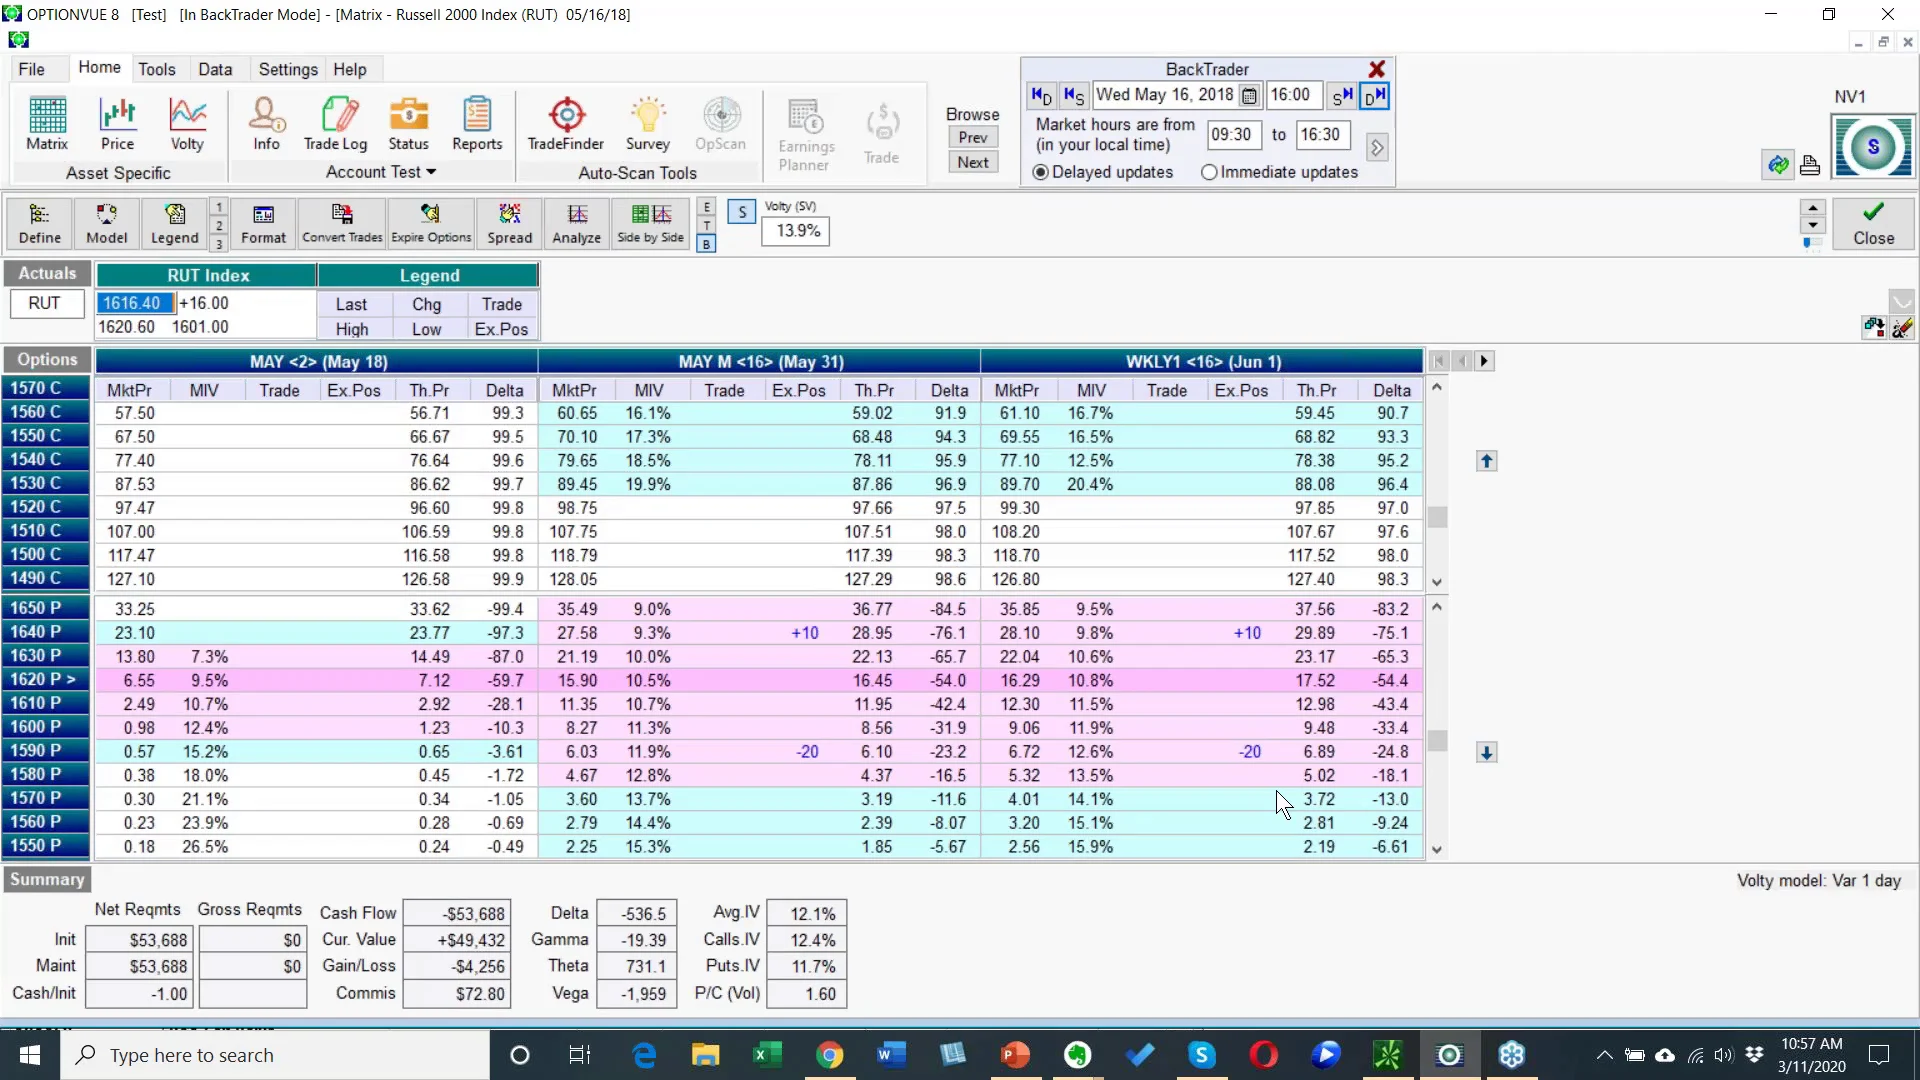
Task: Show next expiration columns with right arrow
Action: point(1485,361)
